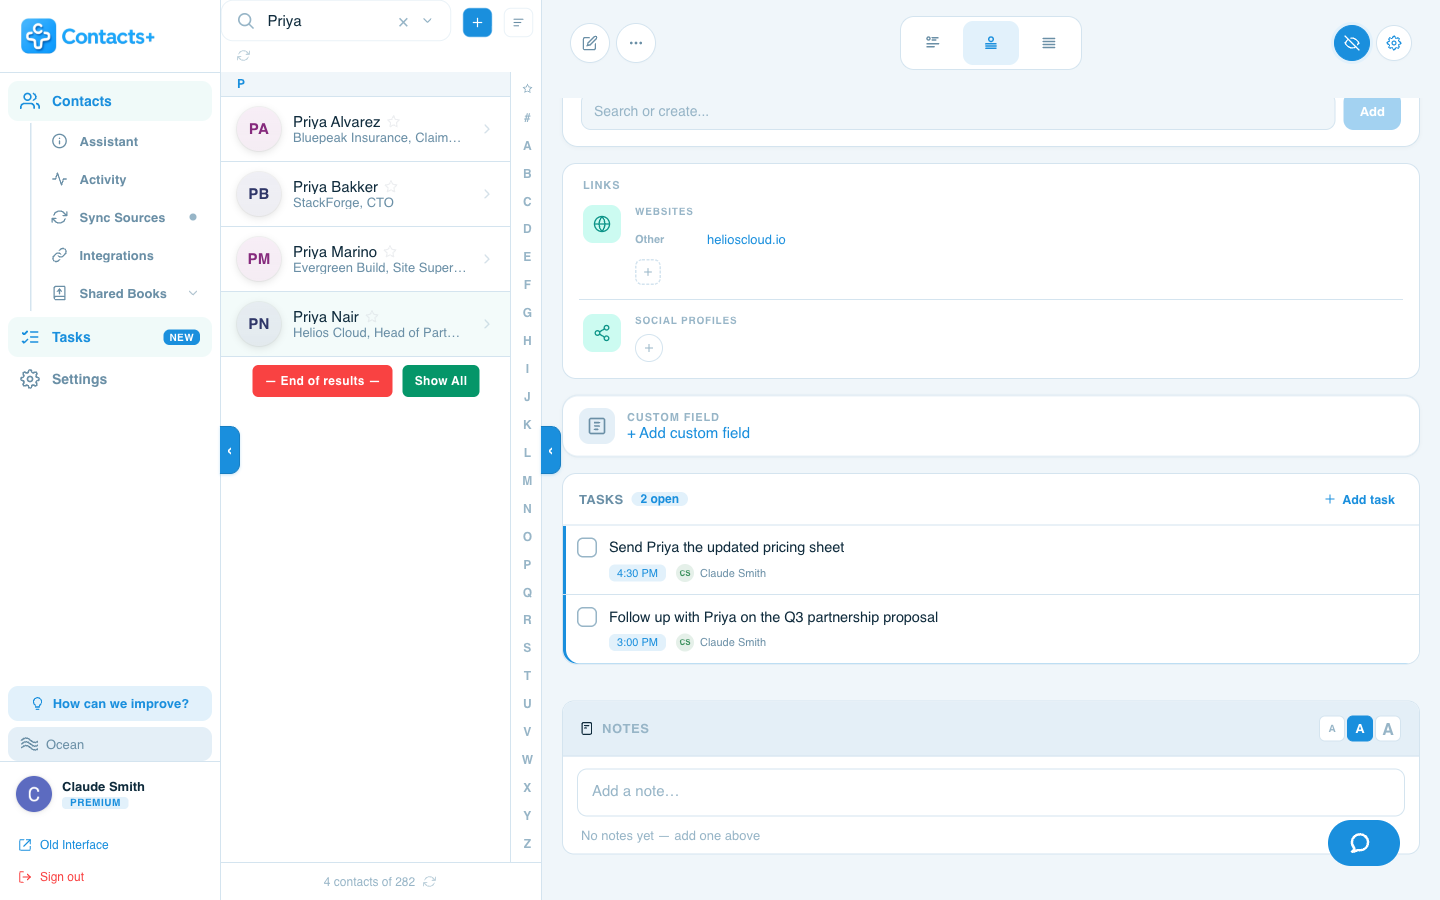Add a social profile plus button

point(649,348)
